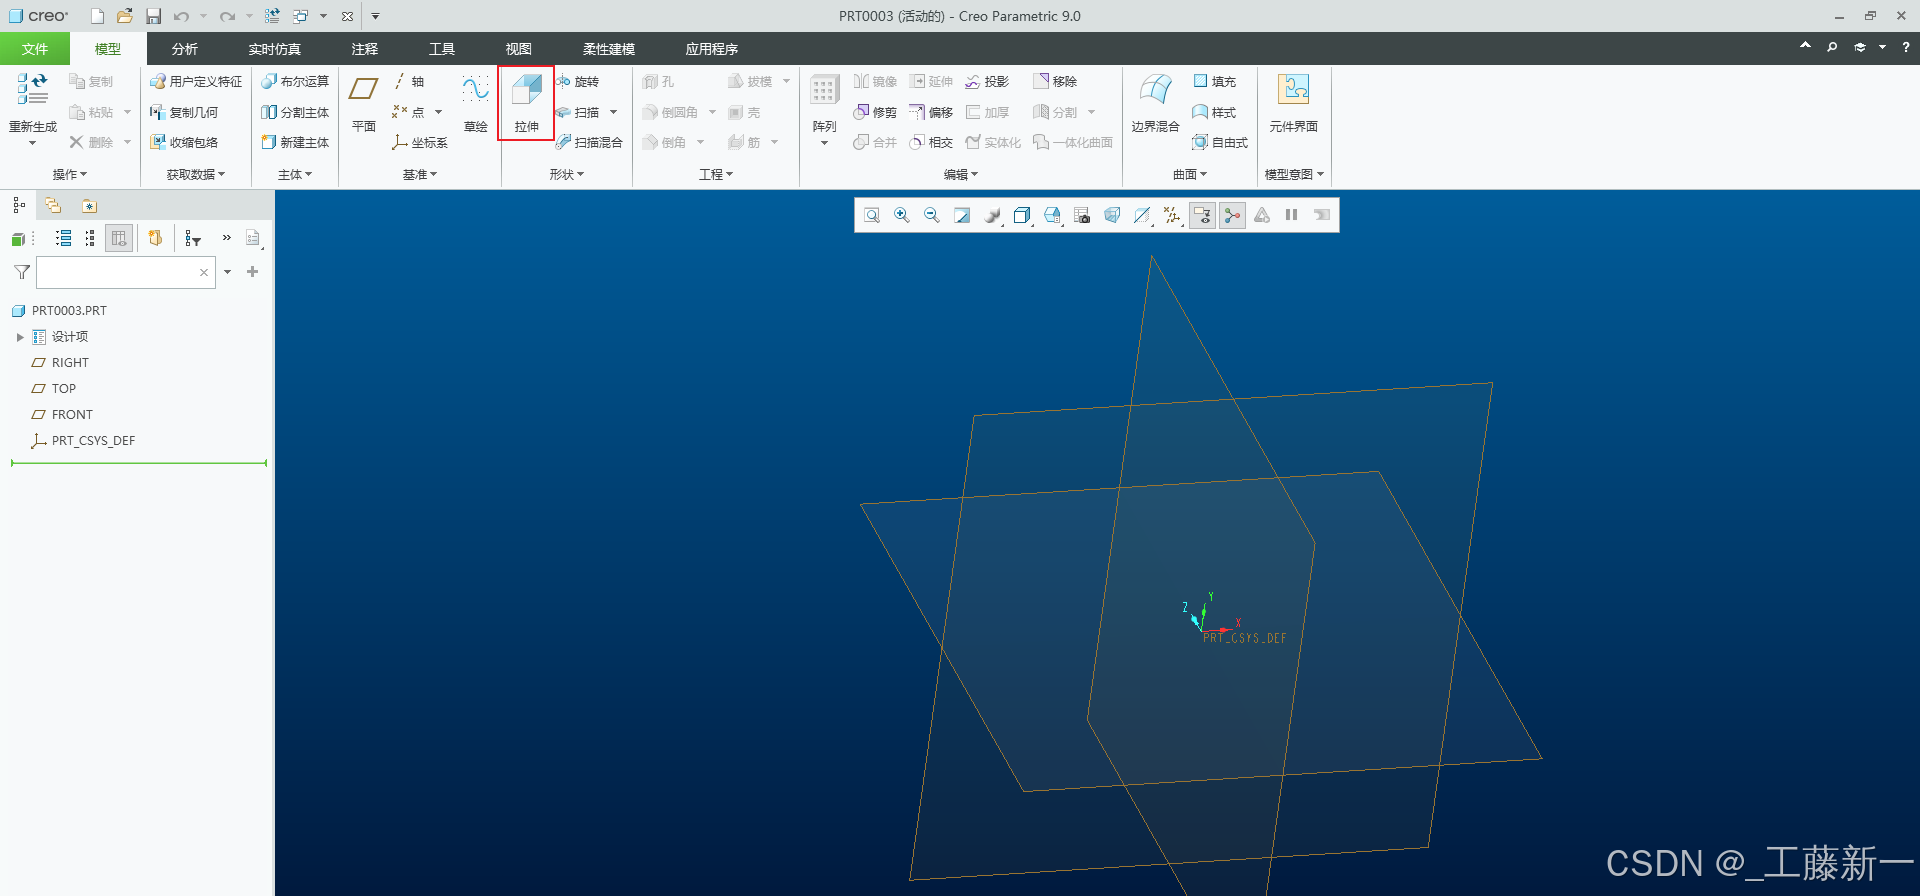Select the 相交 intersect tool
1920x896 pixels.
click(931, 142)
